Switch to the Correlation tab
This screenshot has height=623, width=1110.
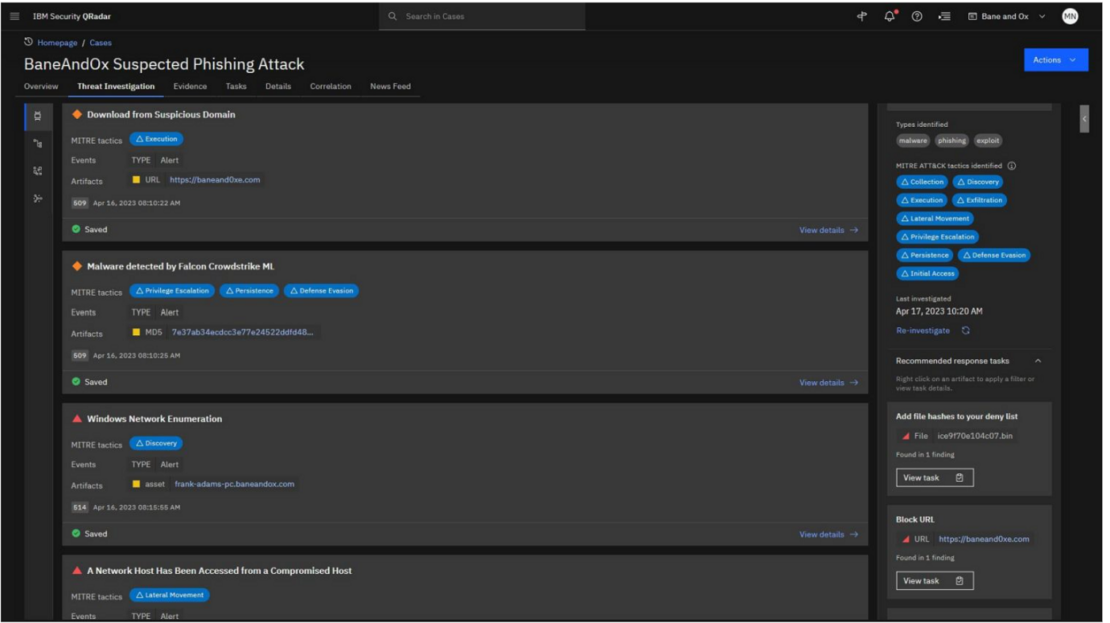point(330,86)
